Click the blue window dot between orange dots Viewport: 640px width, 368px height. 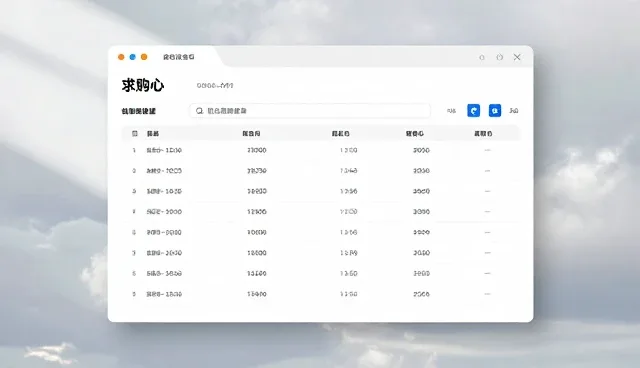click(x=133, y=57)
